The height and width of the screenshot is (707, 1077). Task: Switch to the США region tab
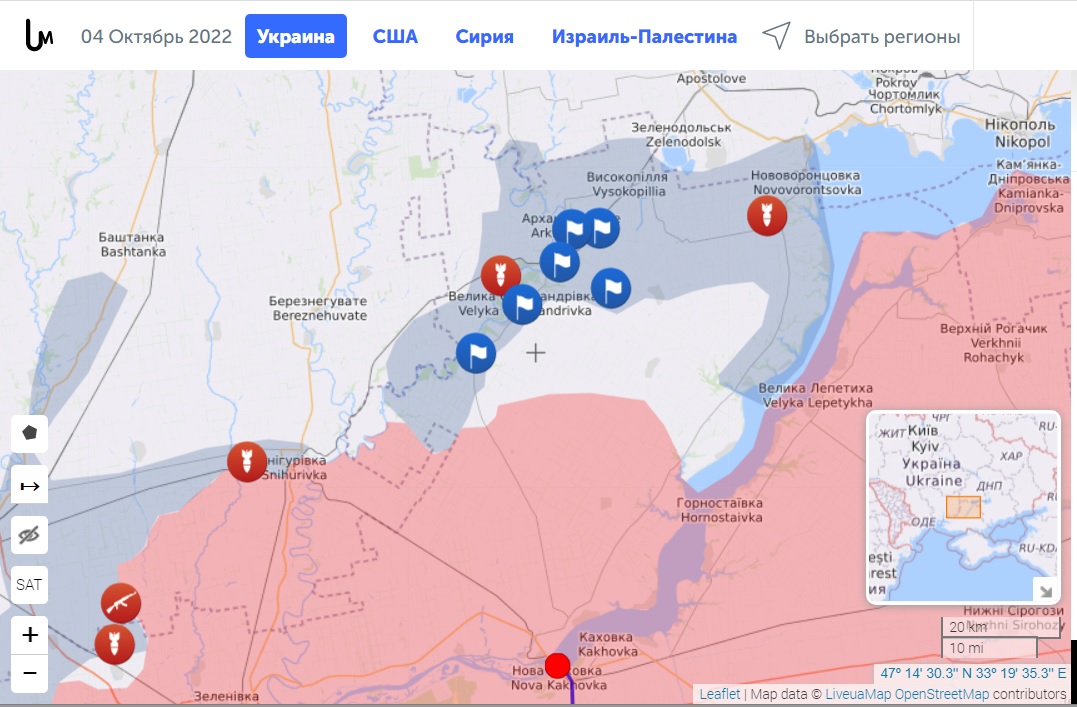tap(395, 36)
